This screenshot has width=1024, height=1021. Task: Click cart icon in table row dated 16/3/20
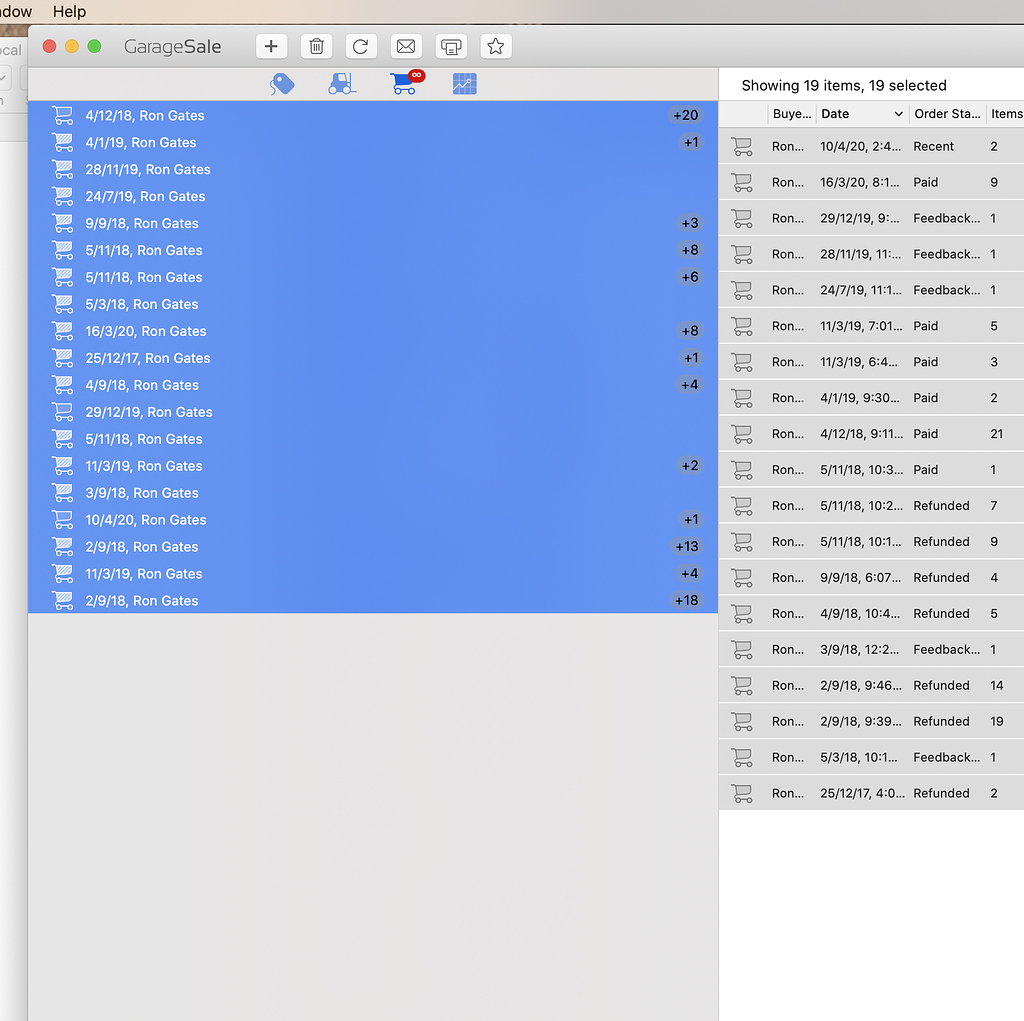[x=742, y=182]
